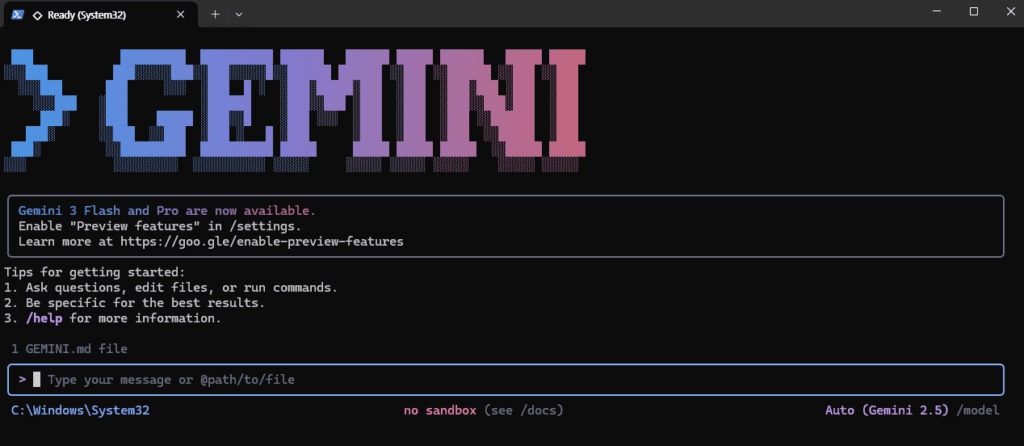
Task: Click the PowerShell icon in the tab
Action: (x=18, y=14)
